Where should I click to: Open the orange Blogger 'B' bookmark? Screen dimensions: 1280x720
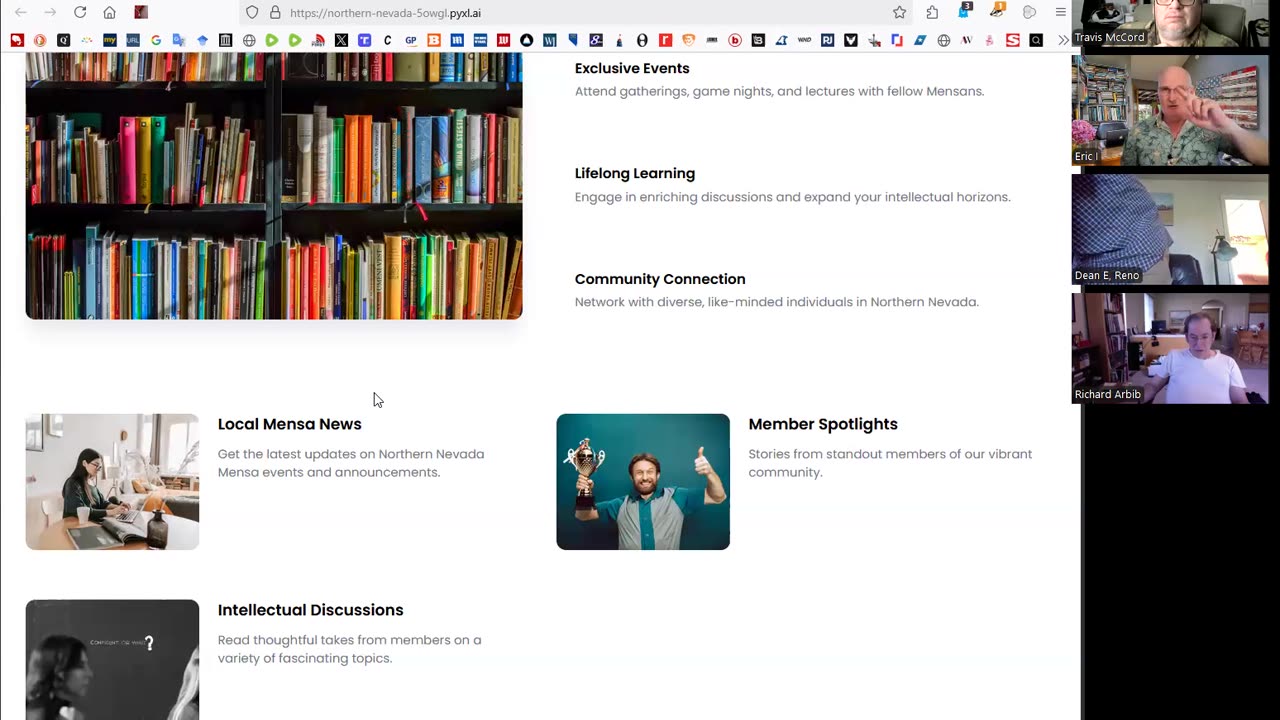click(434, 40)
